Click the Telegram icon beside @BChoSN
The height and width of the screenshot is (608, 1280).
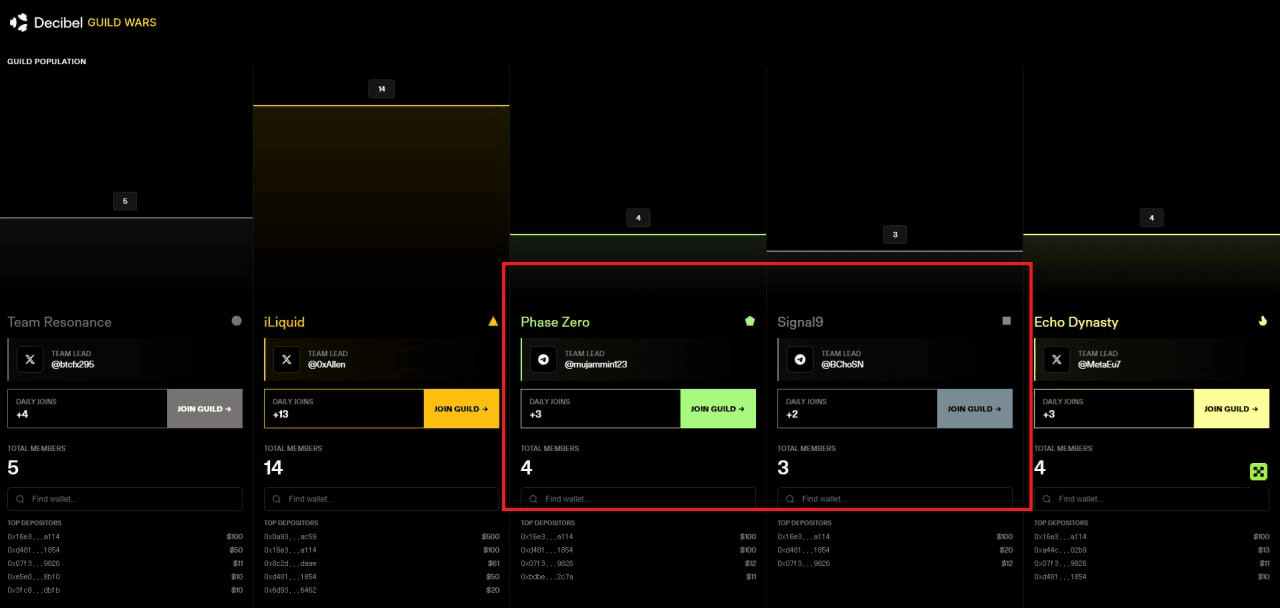click(800, 359)
